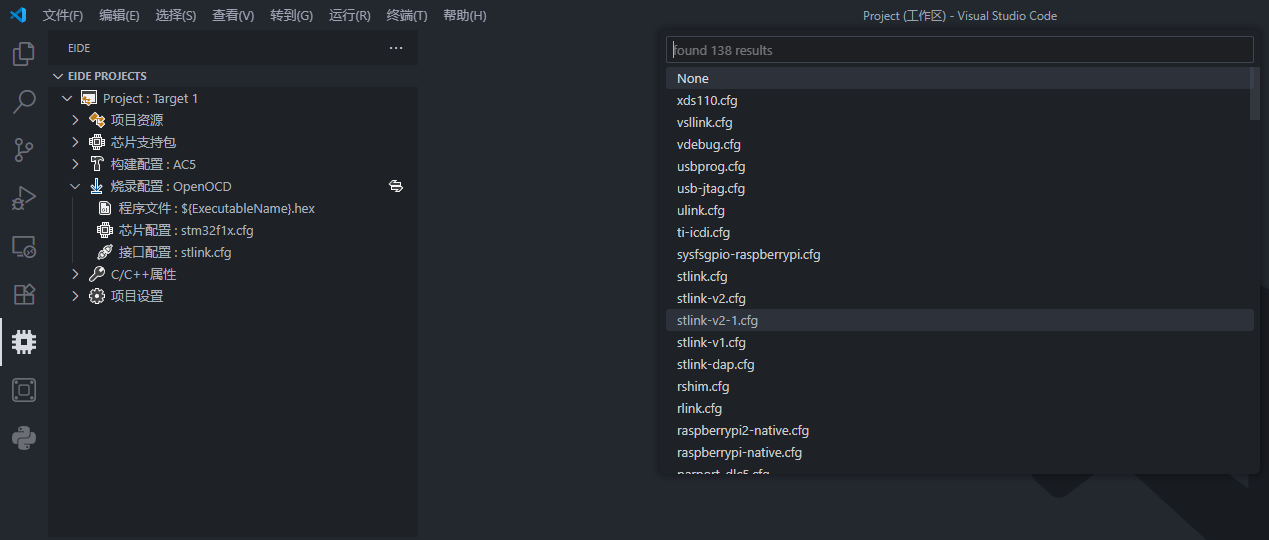Click the chip icon of 芯片配置
Viewport: 1269px width, 540px height.
(105, 230)
